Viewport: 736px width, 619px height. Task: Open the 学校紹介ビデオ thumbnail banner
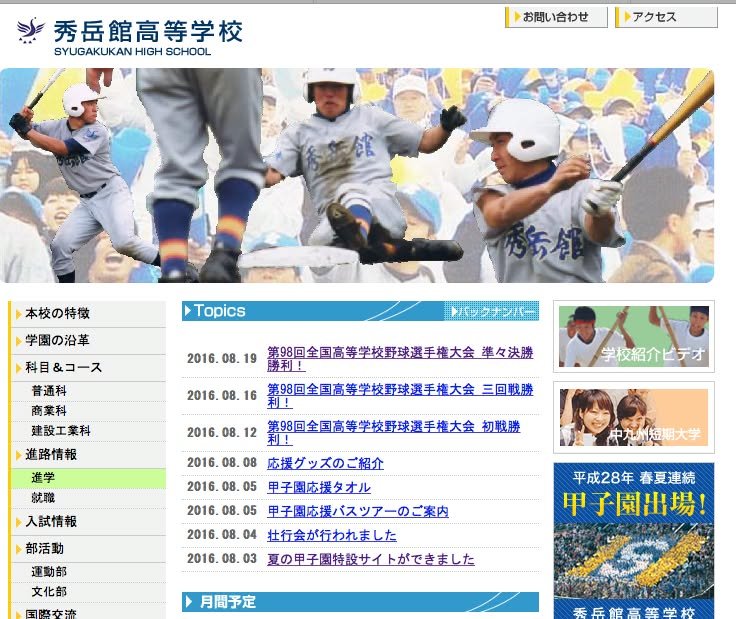[633, 335]
